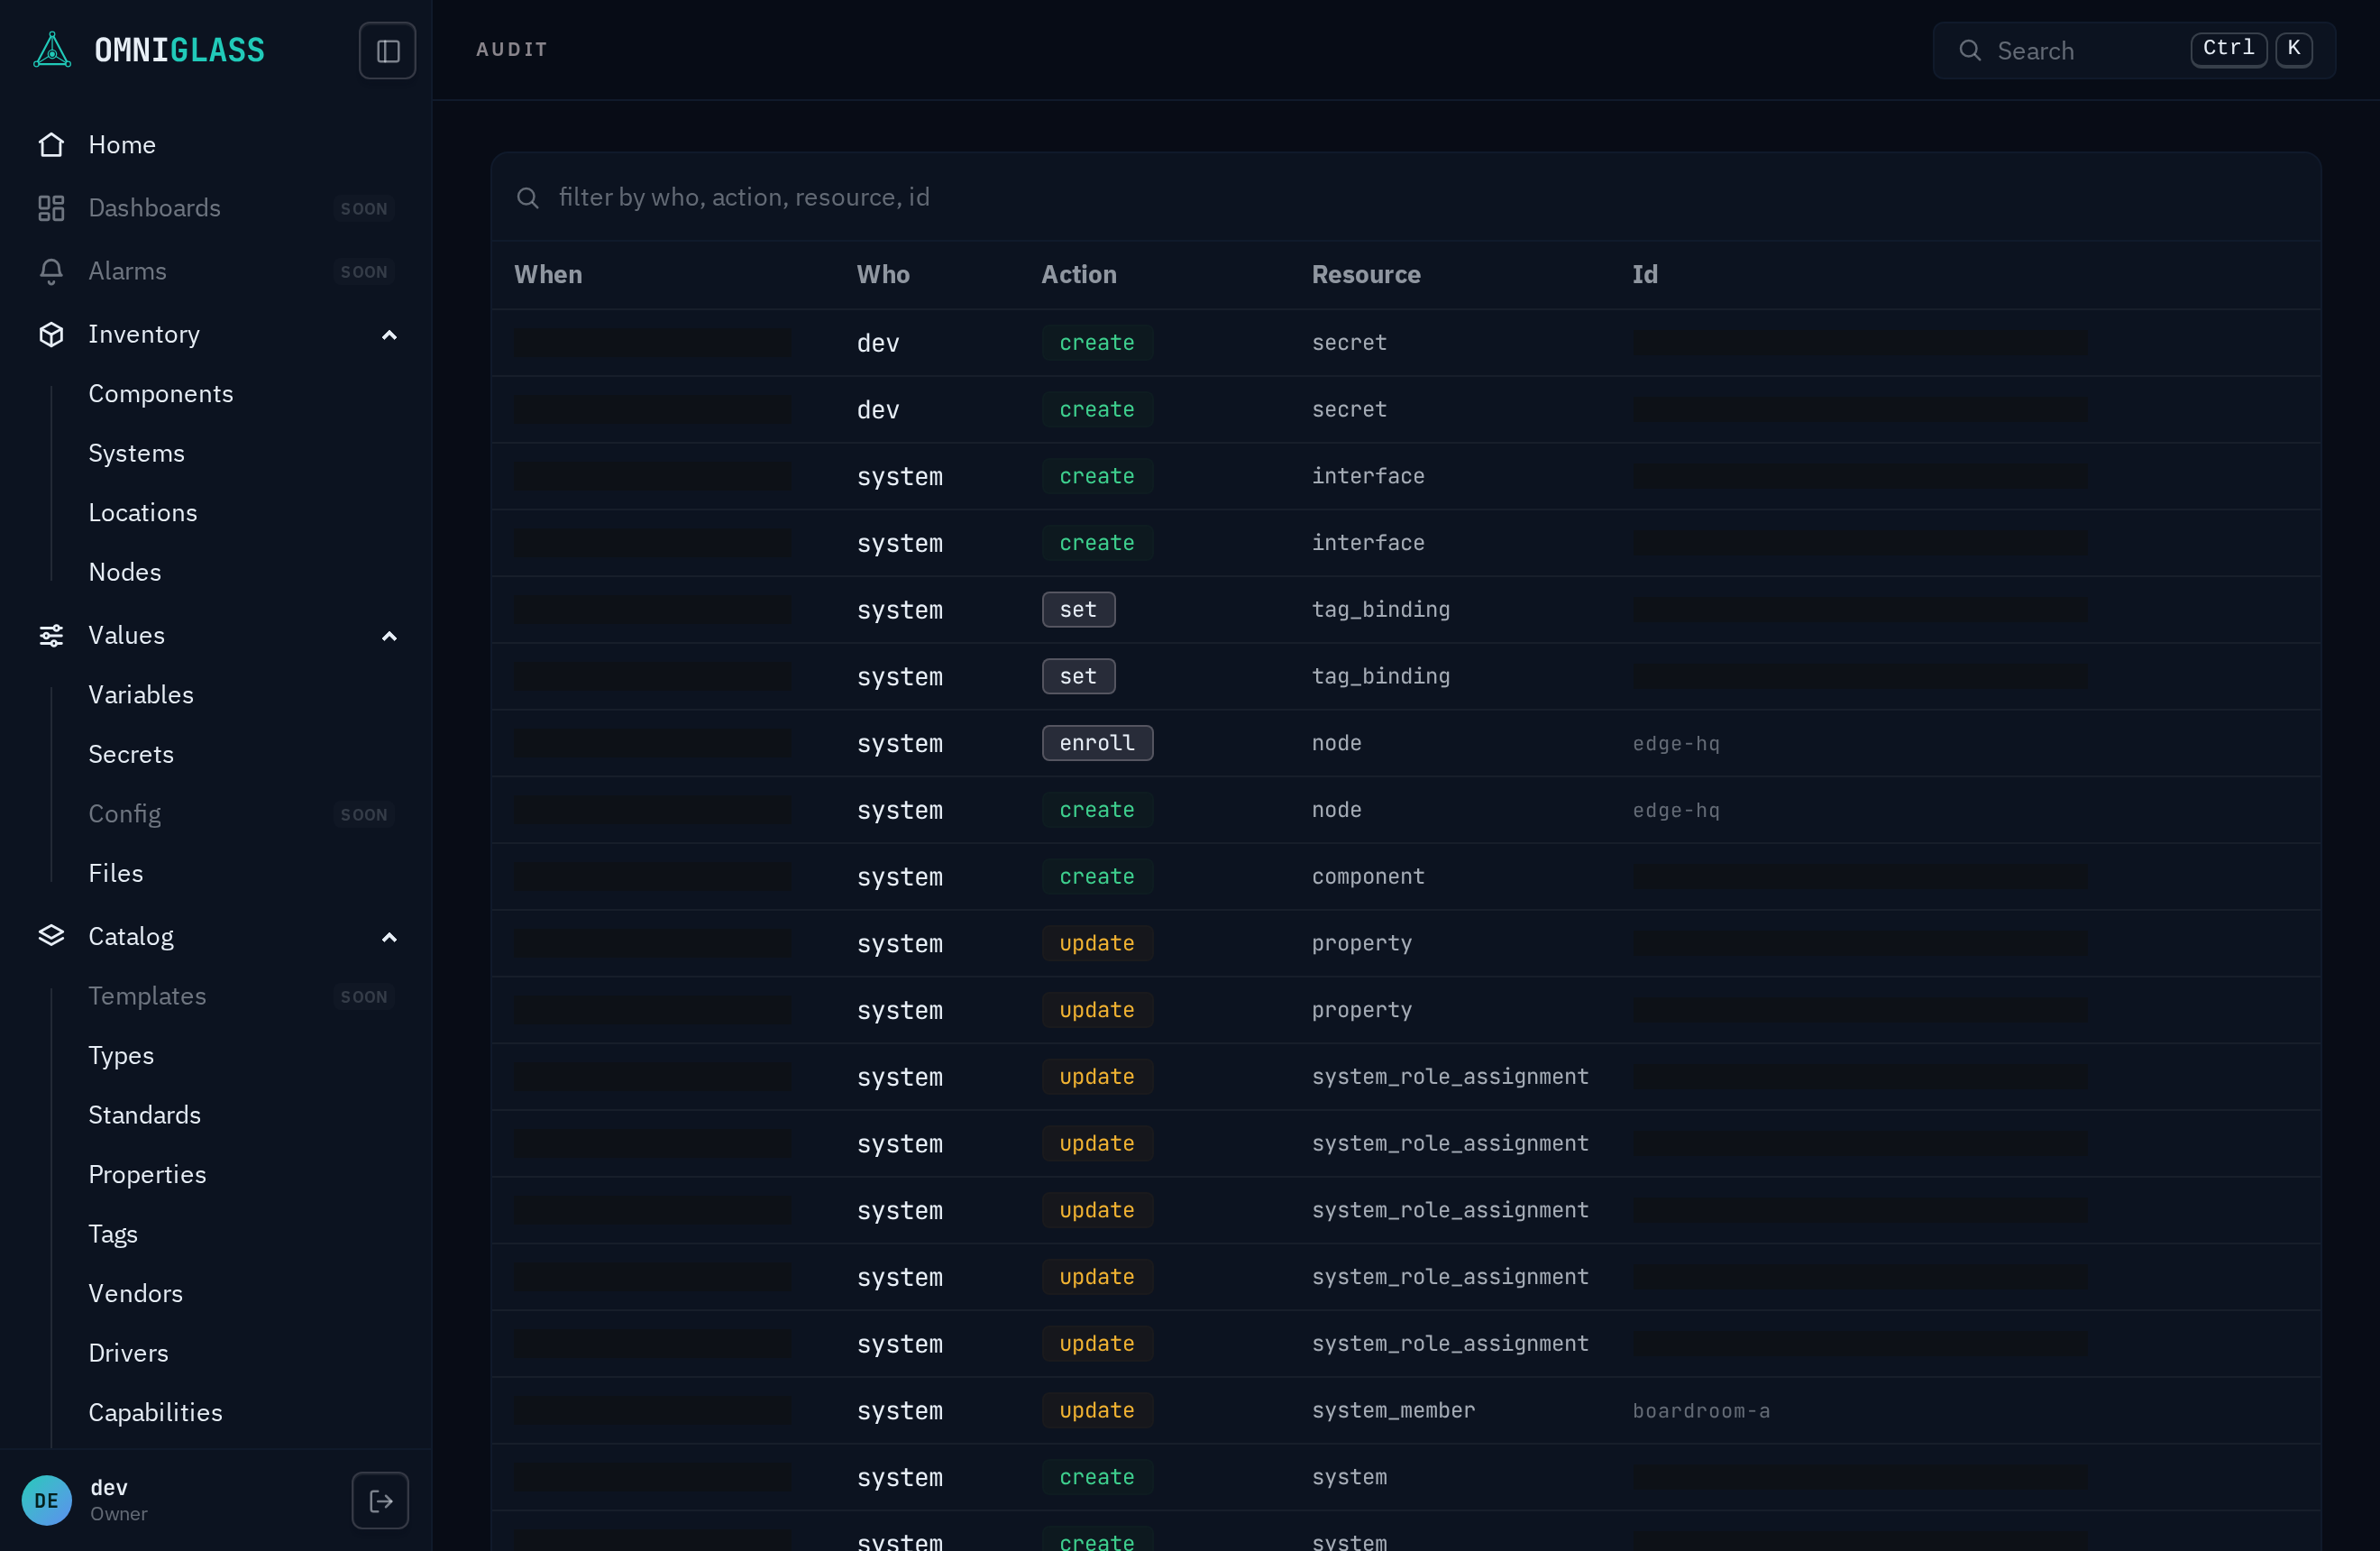This screenshot has height=1551, width=2380.
Task: Click the enroll action badge
Action: tap(1097, 743)
